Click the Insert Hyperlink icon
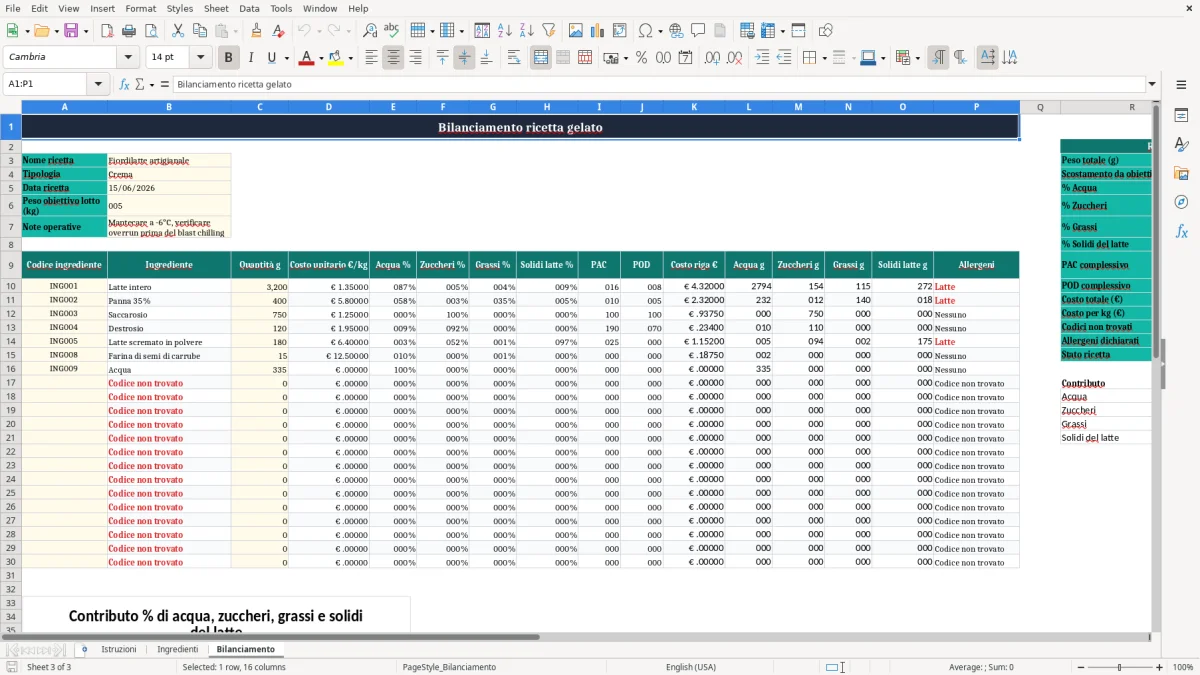This screenshot has height=675, width=1200. pos(676,31)
